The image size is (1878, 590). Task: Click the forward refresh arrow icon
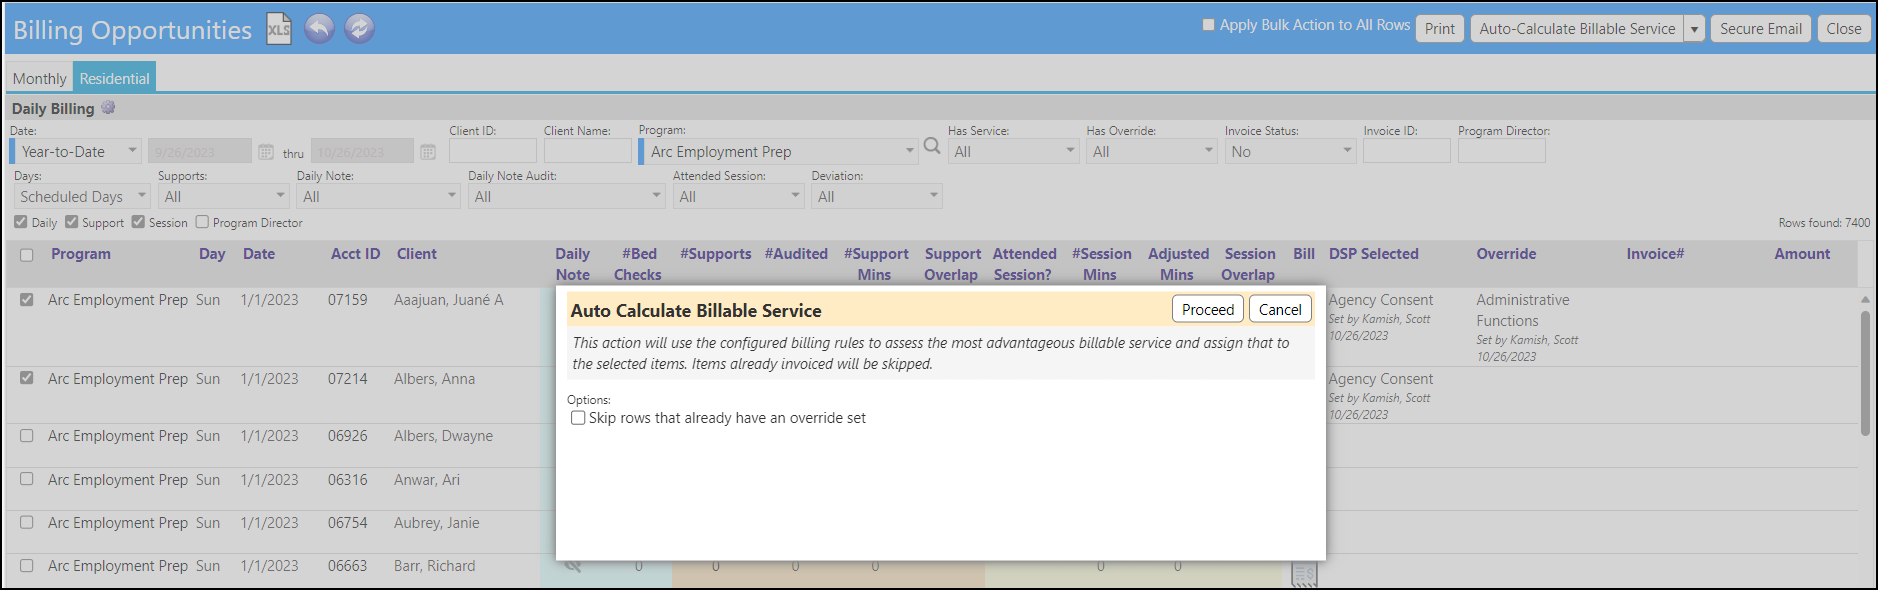(359, 29)
